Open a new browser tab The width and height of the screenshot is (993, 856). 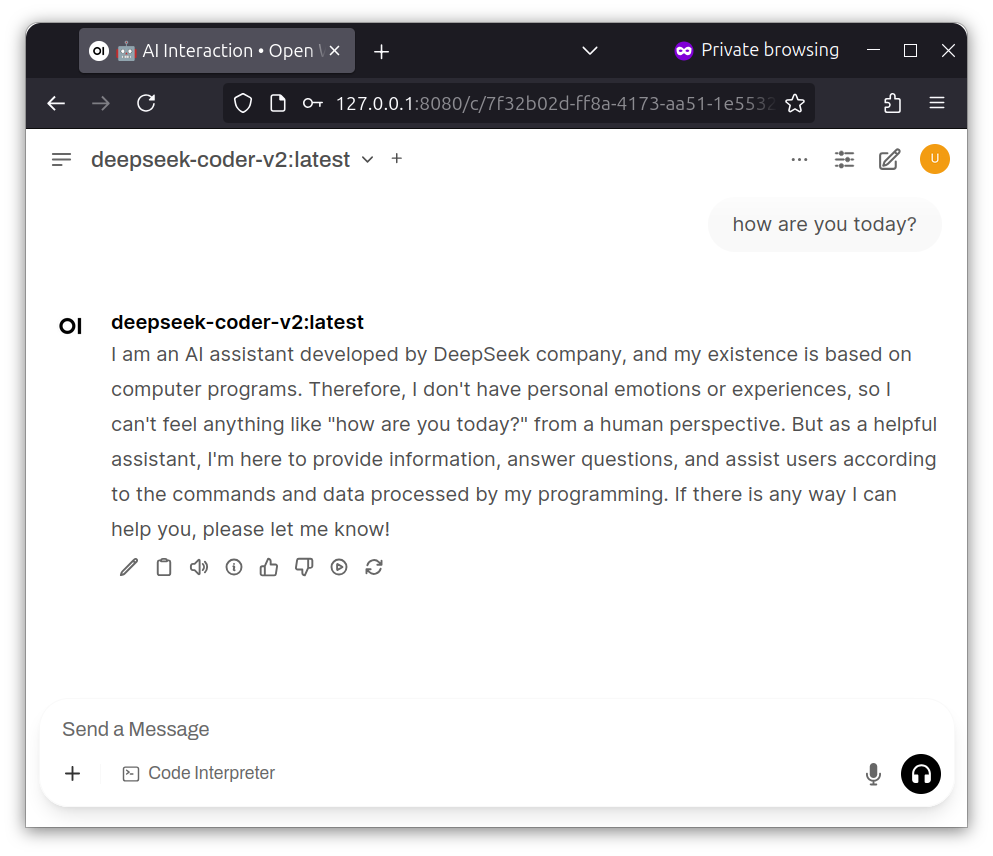tap(381, 51)
